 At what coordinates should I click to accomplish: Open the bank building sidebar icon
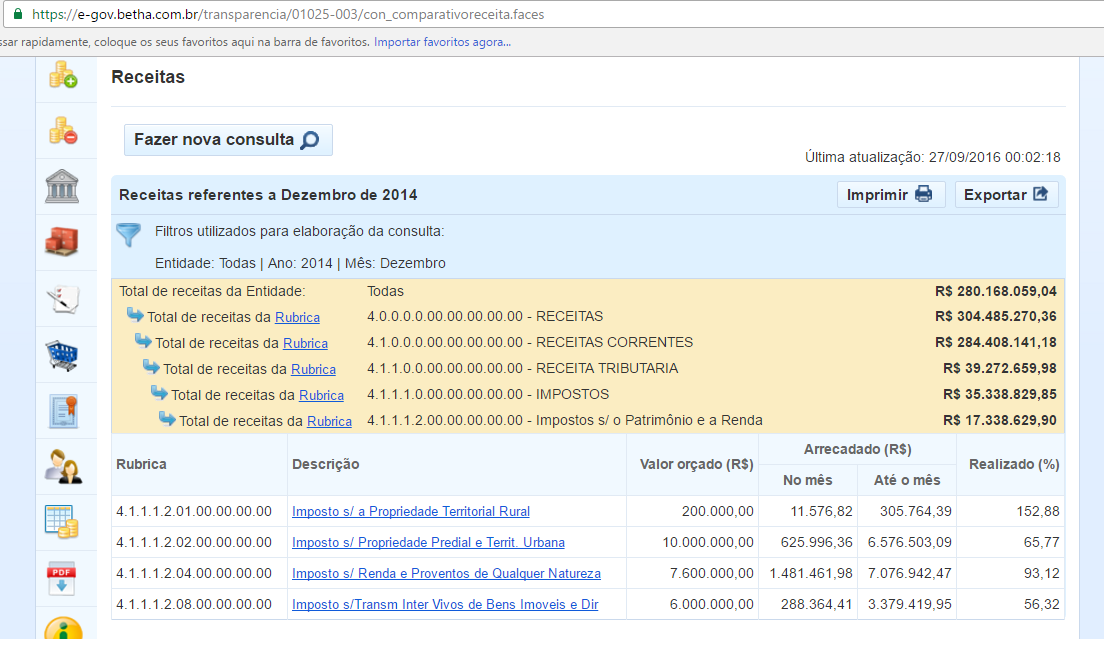point(63,186)
